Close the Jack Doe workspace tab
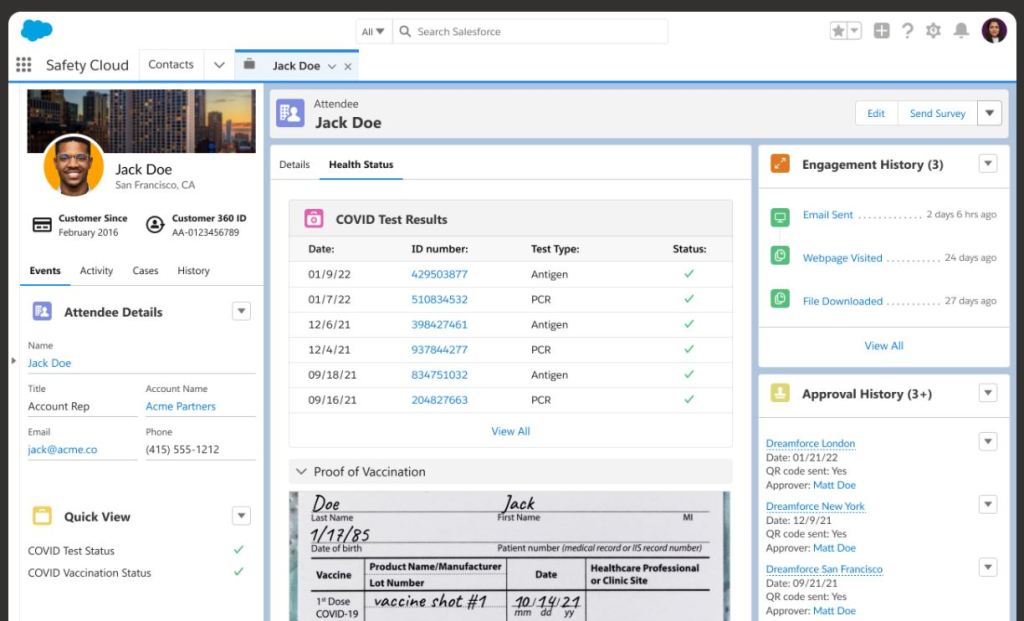Viewport: 1024px width, 621px height. click(x=348, y=67)
